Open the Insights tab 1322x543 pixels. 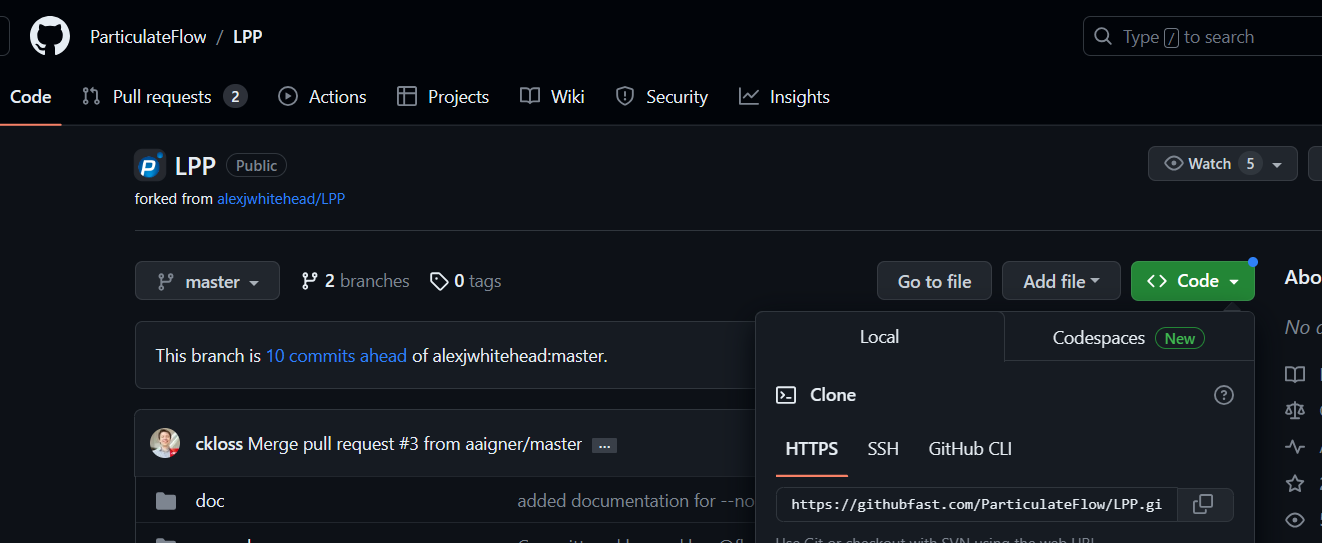coord(784,97)
